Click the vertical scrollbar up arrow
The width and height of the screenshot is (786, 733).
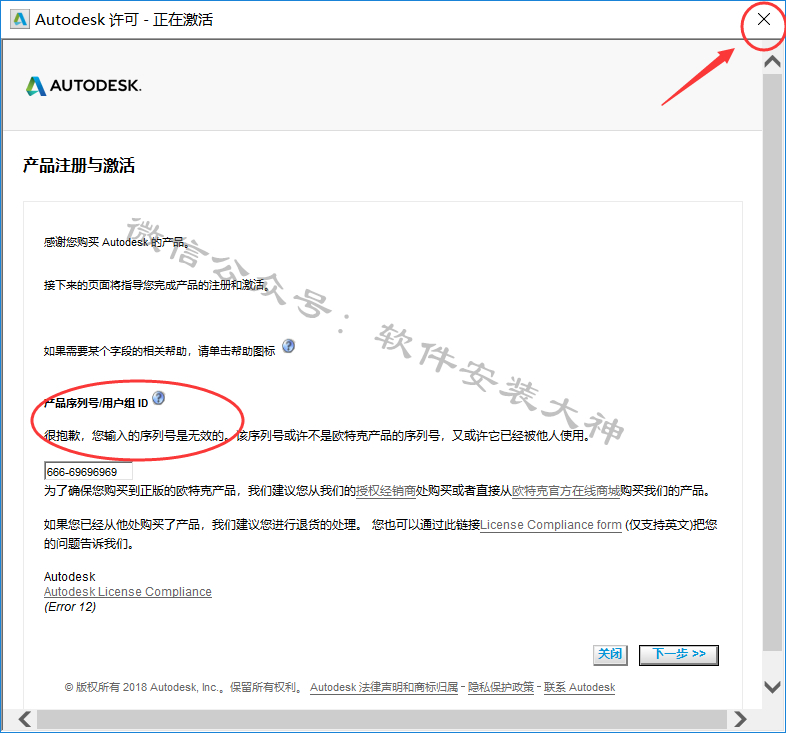pyautogui.click(x=772, y=61)
